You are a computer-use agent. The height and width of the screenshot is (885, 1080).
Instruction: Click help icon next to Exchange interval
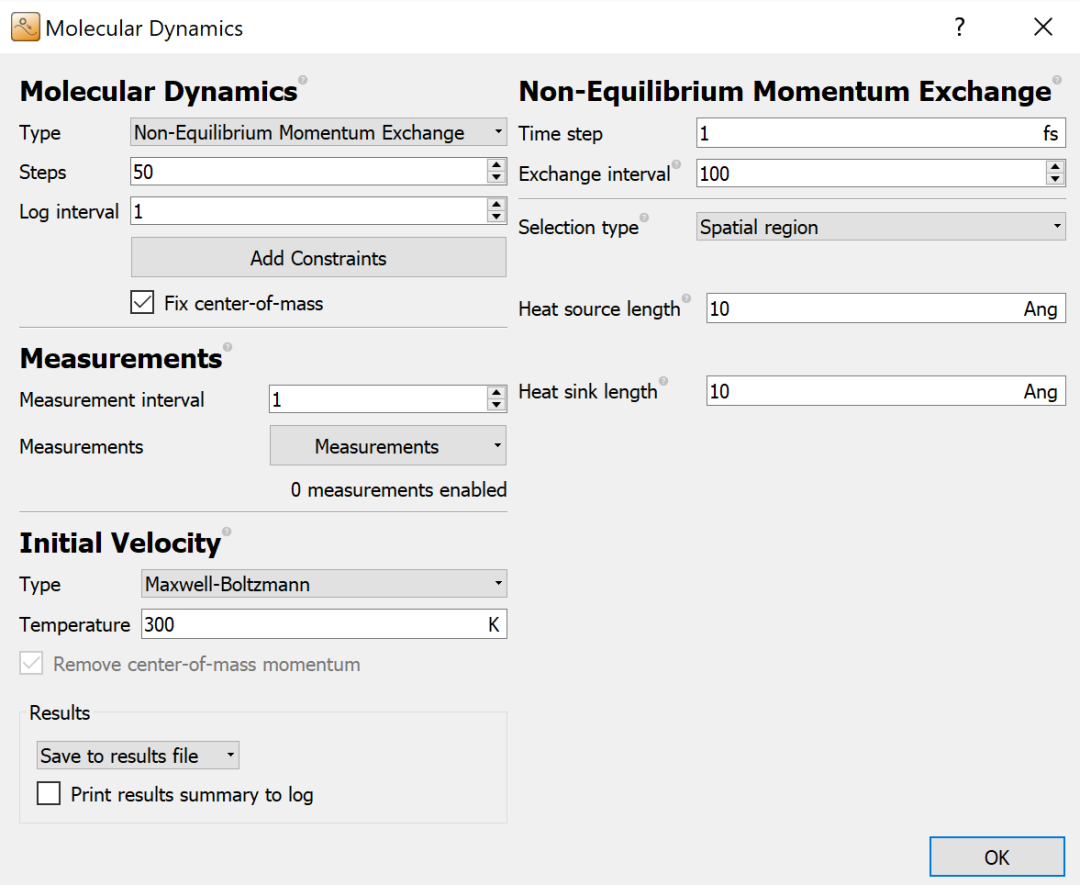[x=677, y=165]
